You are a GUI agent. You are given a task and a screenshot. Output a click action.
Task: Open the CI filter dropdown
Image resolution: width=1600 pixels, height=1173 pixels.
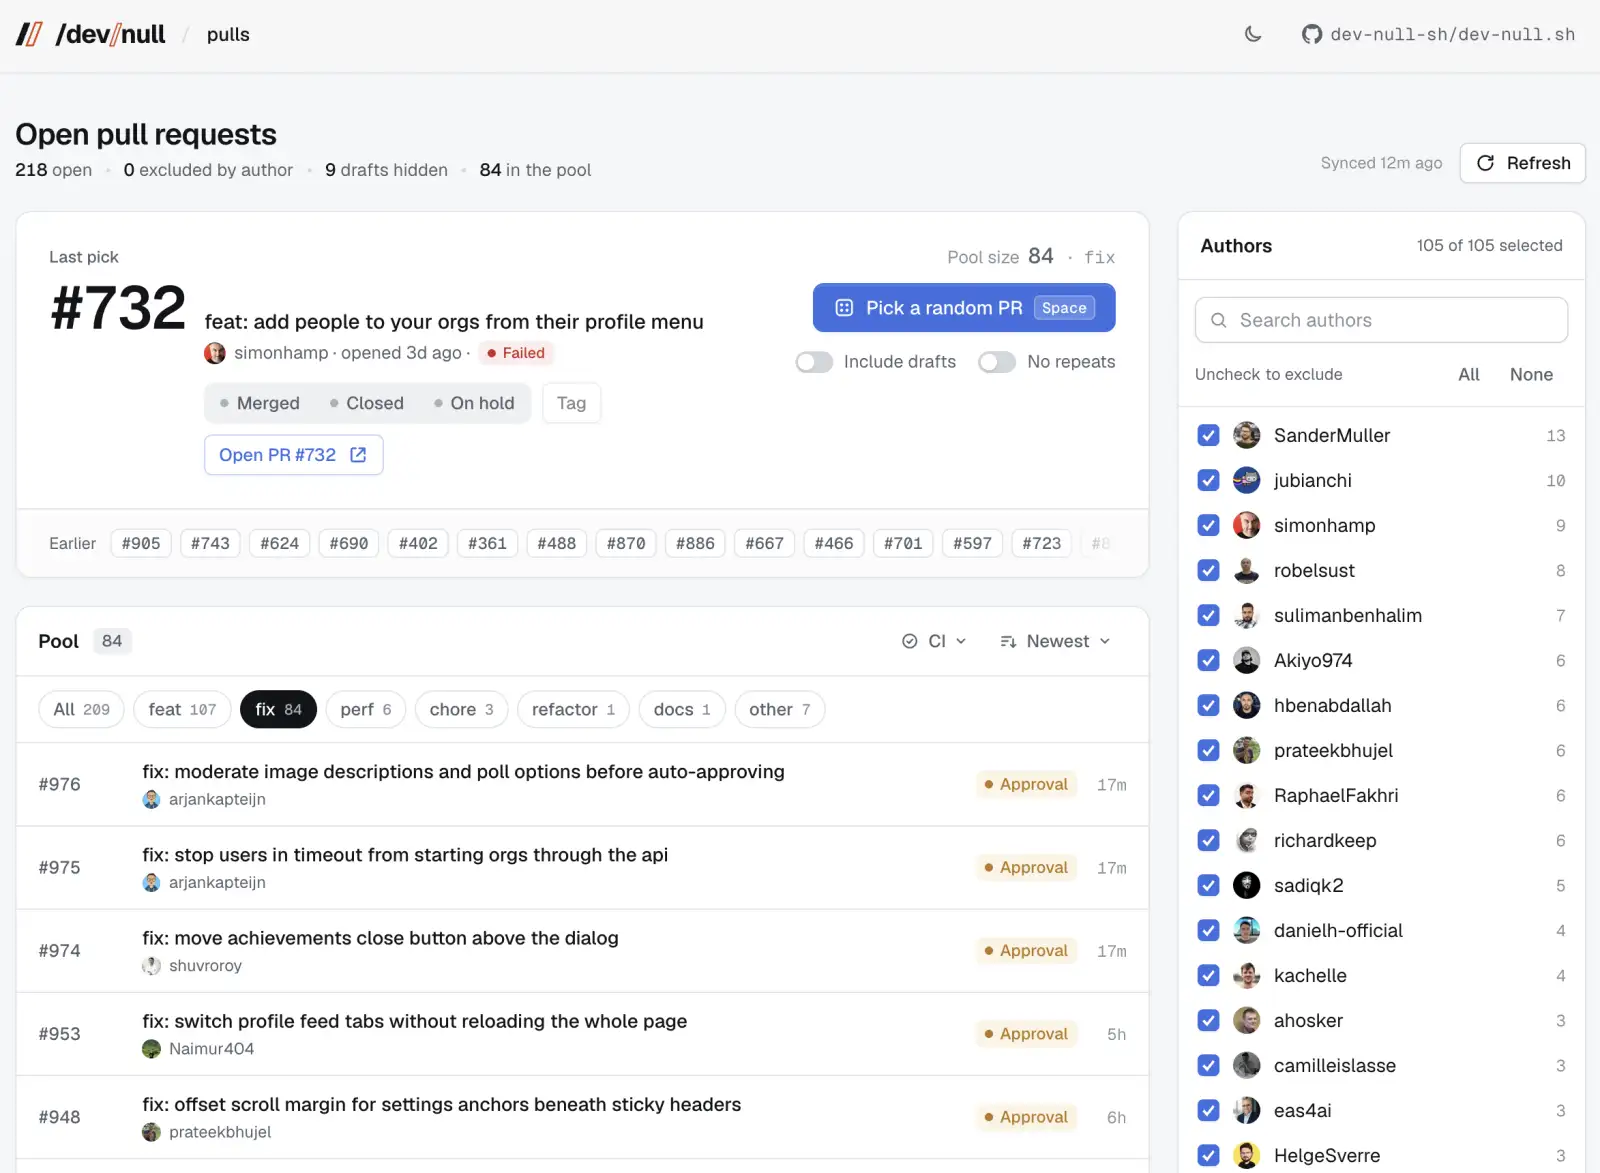934,641
